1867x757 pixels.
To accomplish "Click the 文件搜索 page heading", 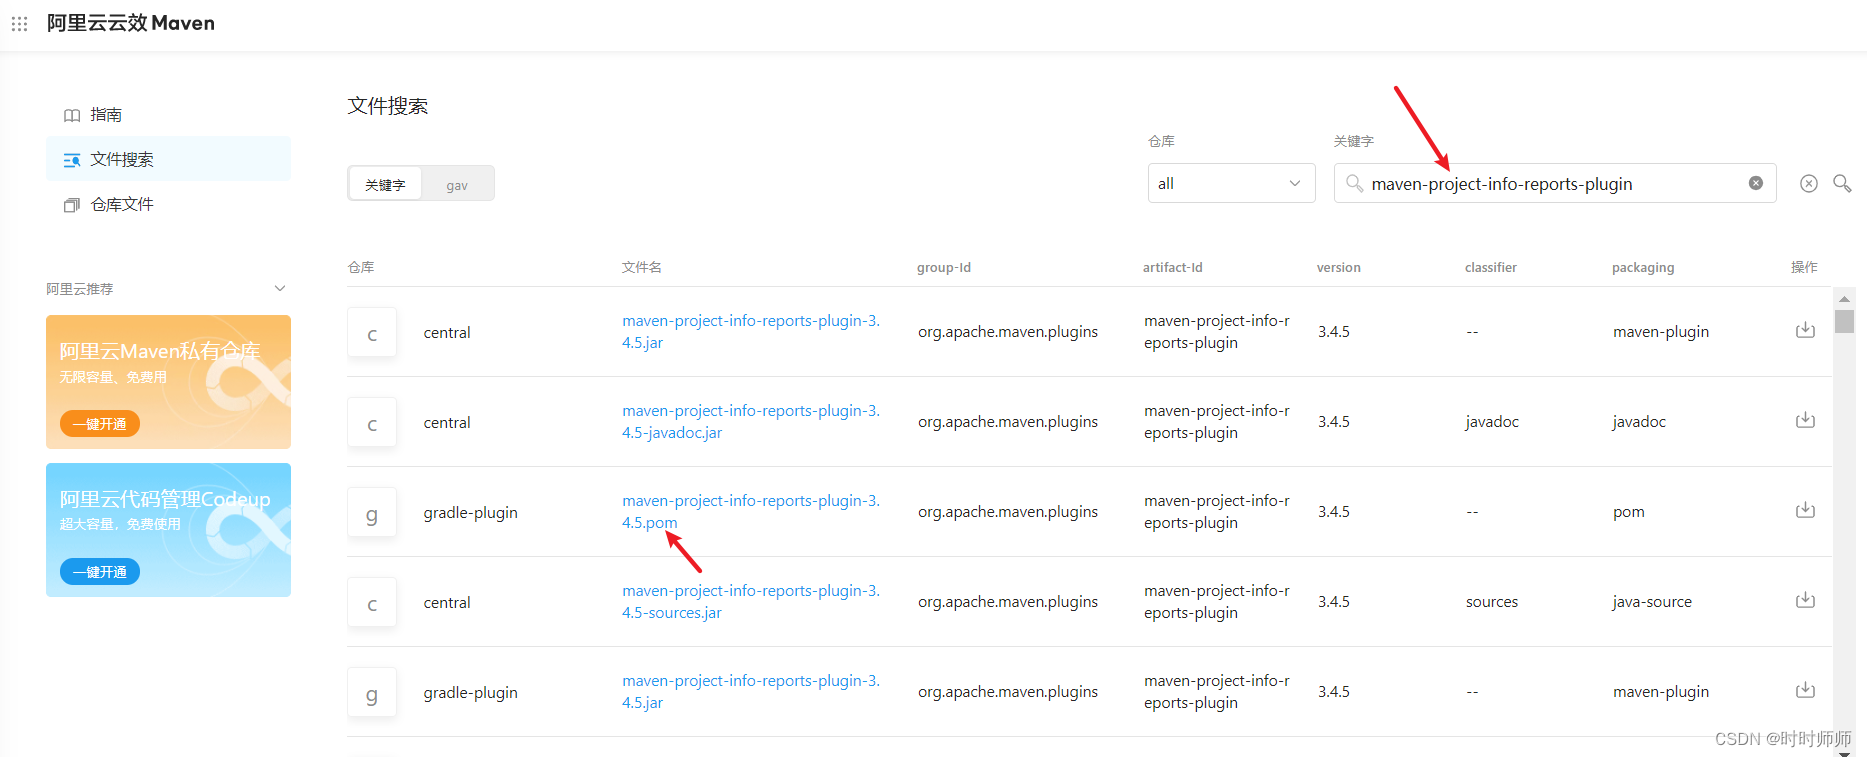I will coord(388,106).
